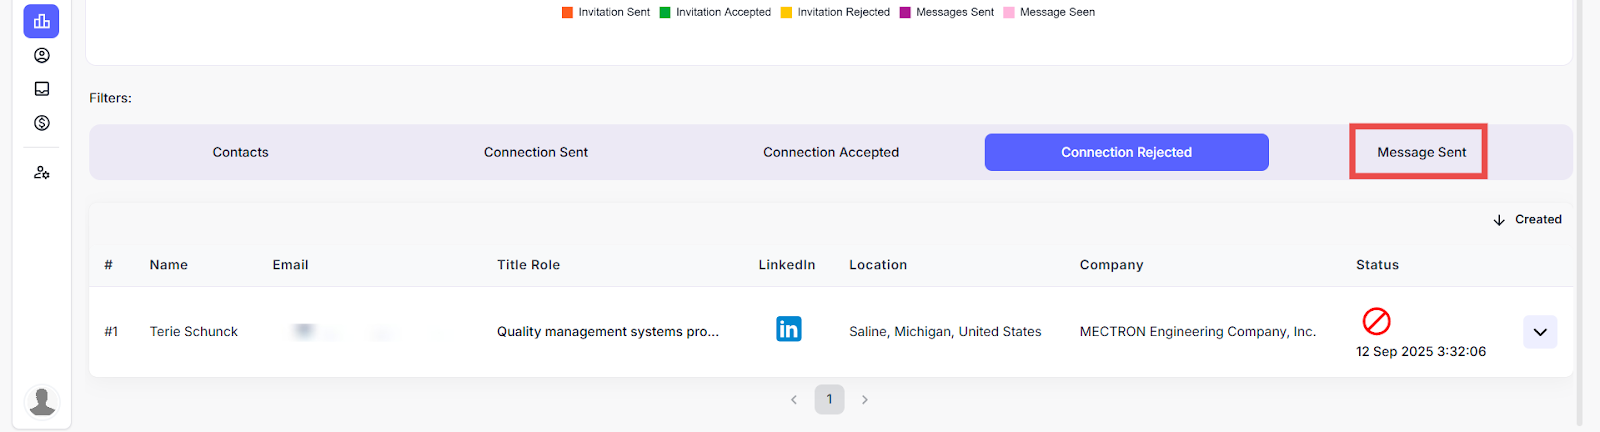Click the user avatar at bottom left

(42, 402)
